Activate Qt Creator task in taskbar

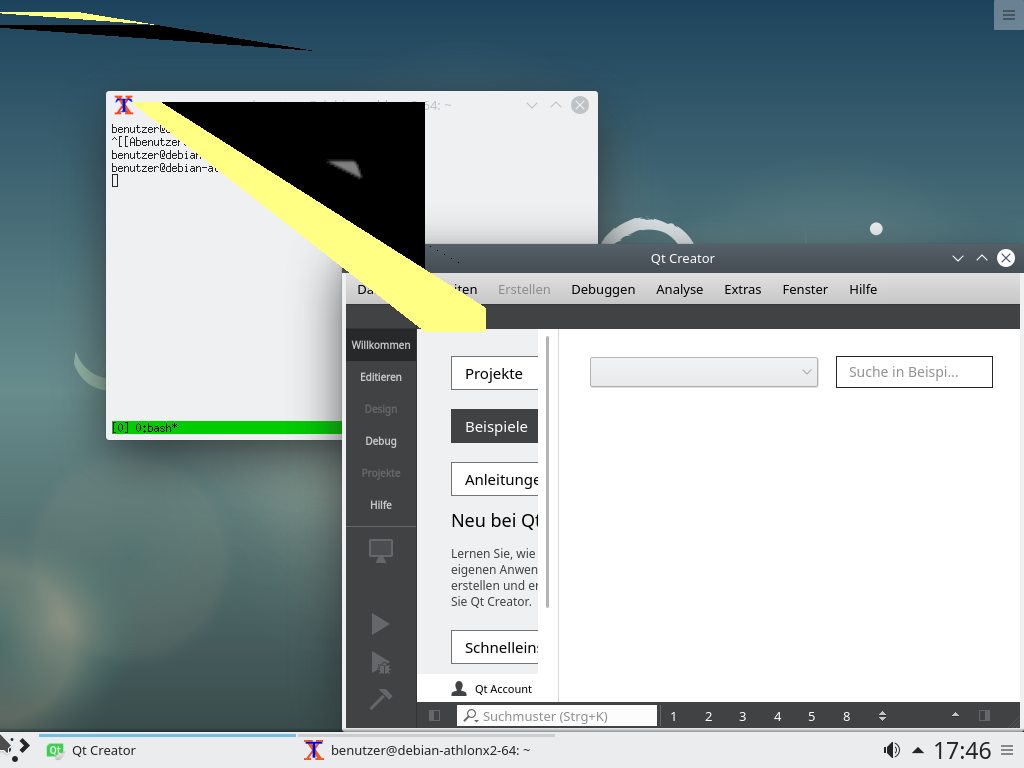(x=167, y=750)
